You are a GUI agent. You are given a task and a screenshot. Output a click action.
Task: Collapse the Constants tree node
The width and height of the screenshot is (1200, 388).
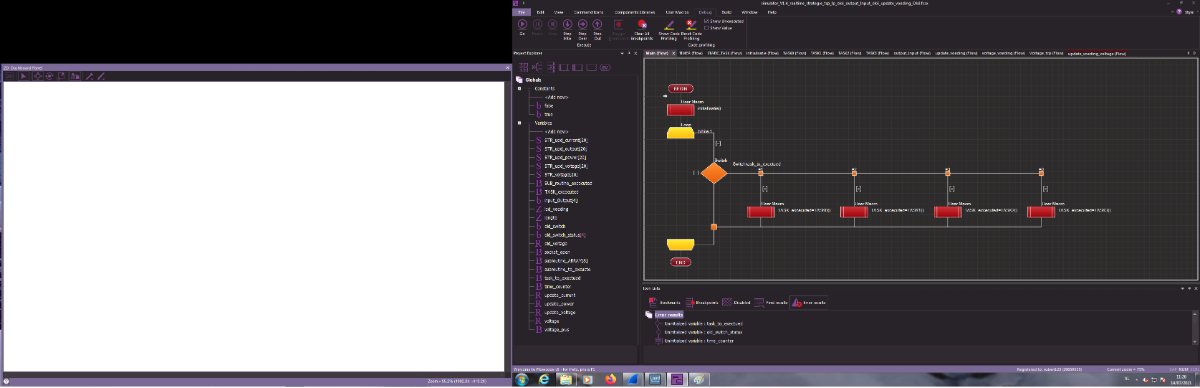pyautogui.click(x=519, y=88)
